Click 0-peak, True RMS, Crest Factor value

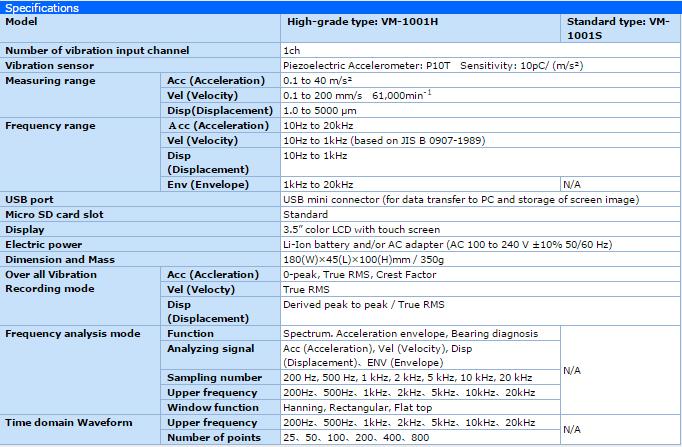click(x=360, y=274)
